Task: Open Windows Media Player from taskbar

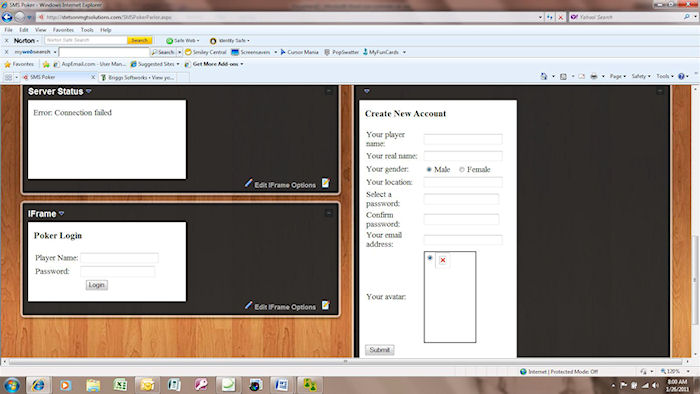Action: (66, 385)
